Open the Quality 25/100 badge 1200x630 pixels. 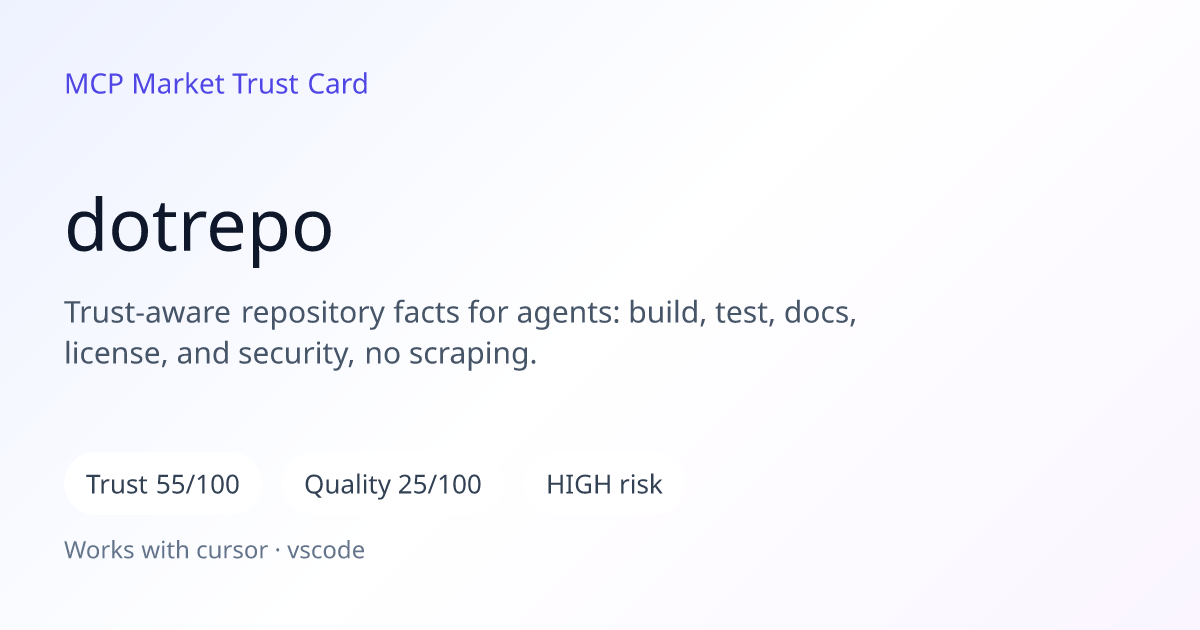coord(393,485)
